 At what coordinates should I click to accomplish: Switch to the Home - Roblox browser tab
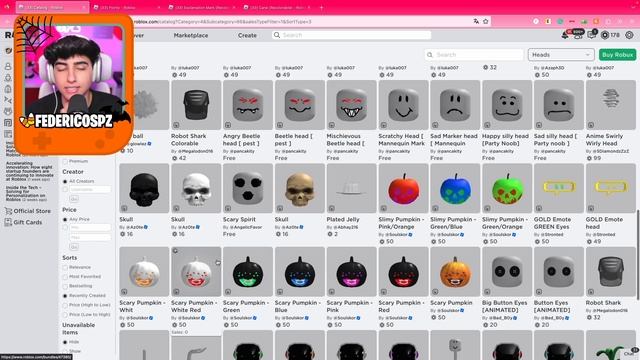tap(127, 7)
